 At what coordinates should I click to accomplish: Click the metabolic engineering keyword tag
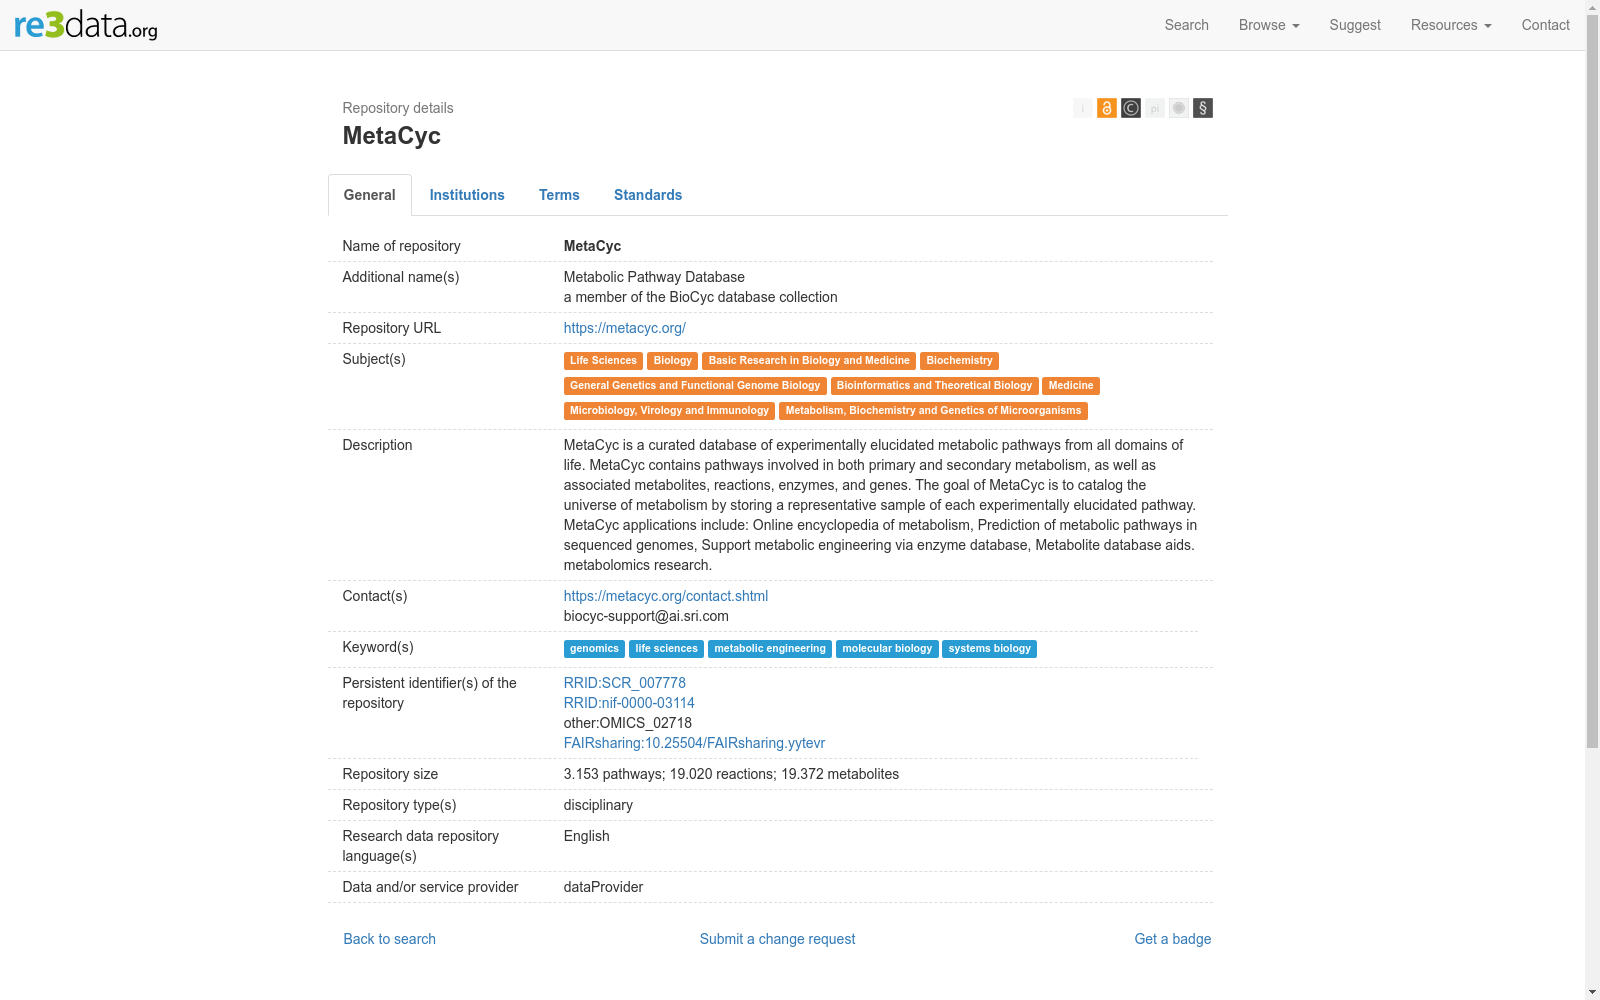[x=770, y=649]
